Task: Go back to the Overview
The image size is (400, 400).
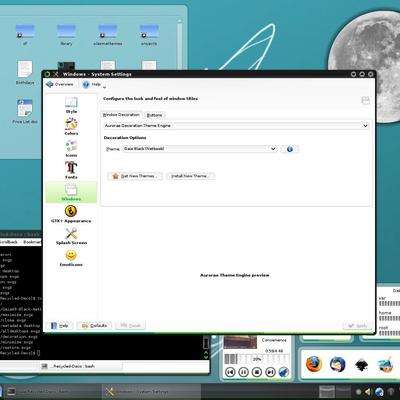Action: [x=60, y=84]
